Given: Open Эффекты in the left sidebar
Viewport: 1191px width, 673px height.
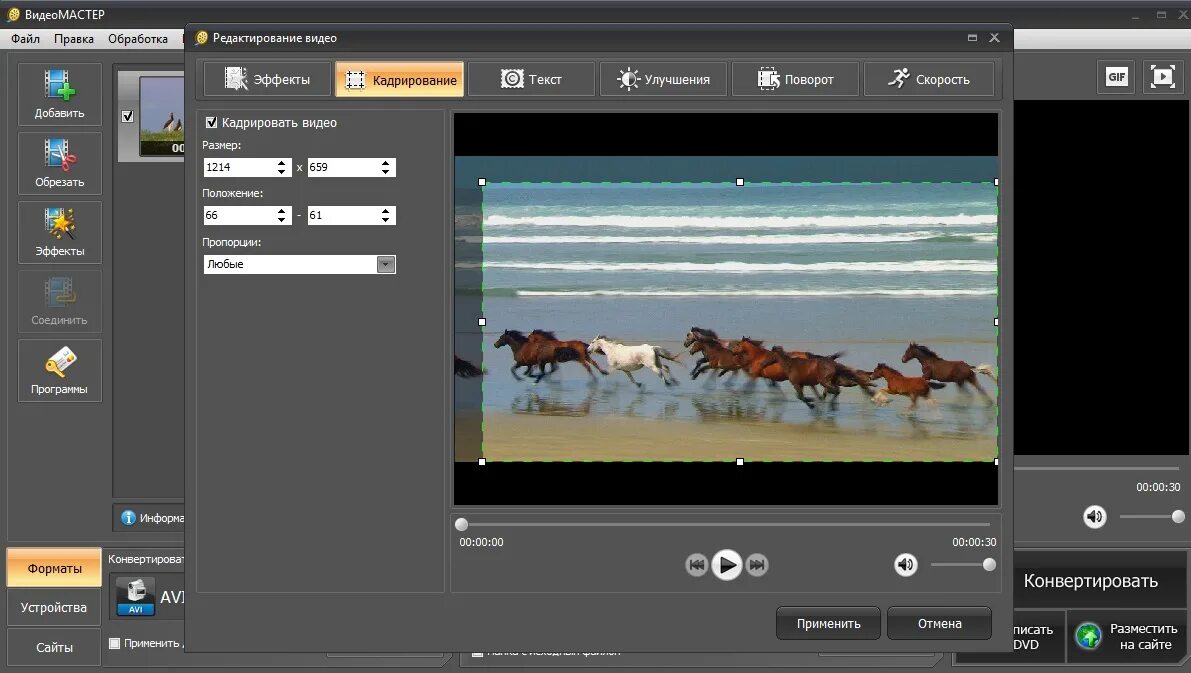Looking at the screenshot, I should click(59, 232).
